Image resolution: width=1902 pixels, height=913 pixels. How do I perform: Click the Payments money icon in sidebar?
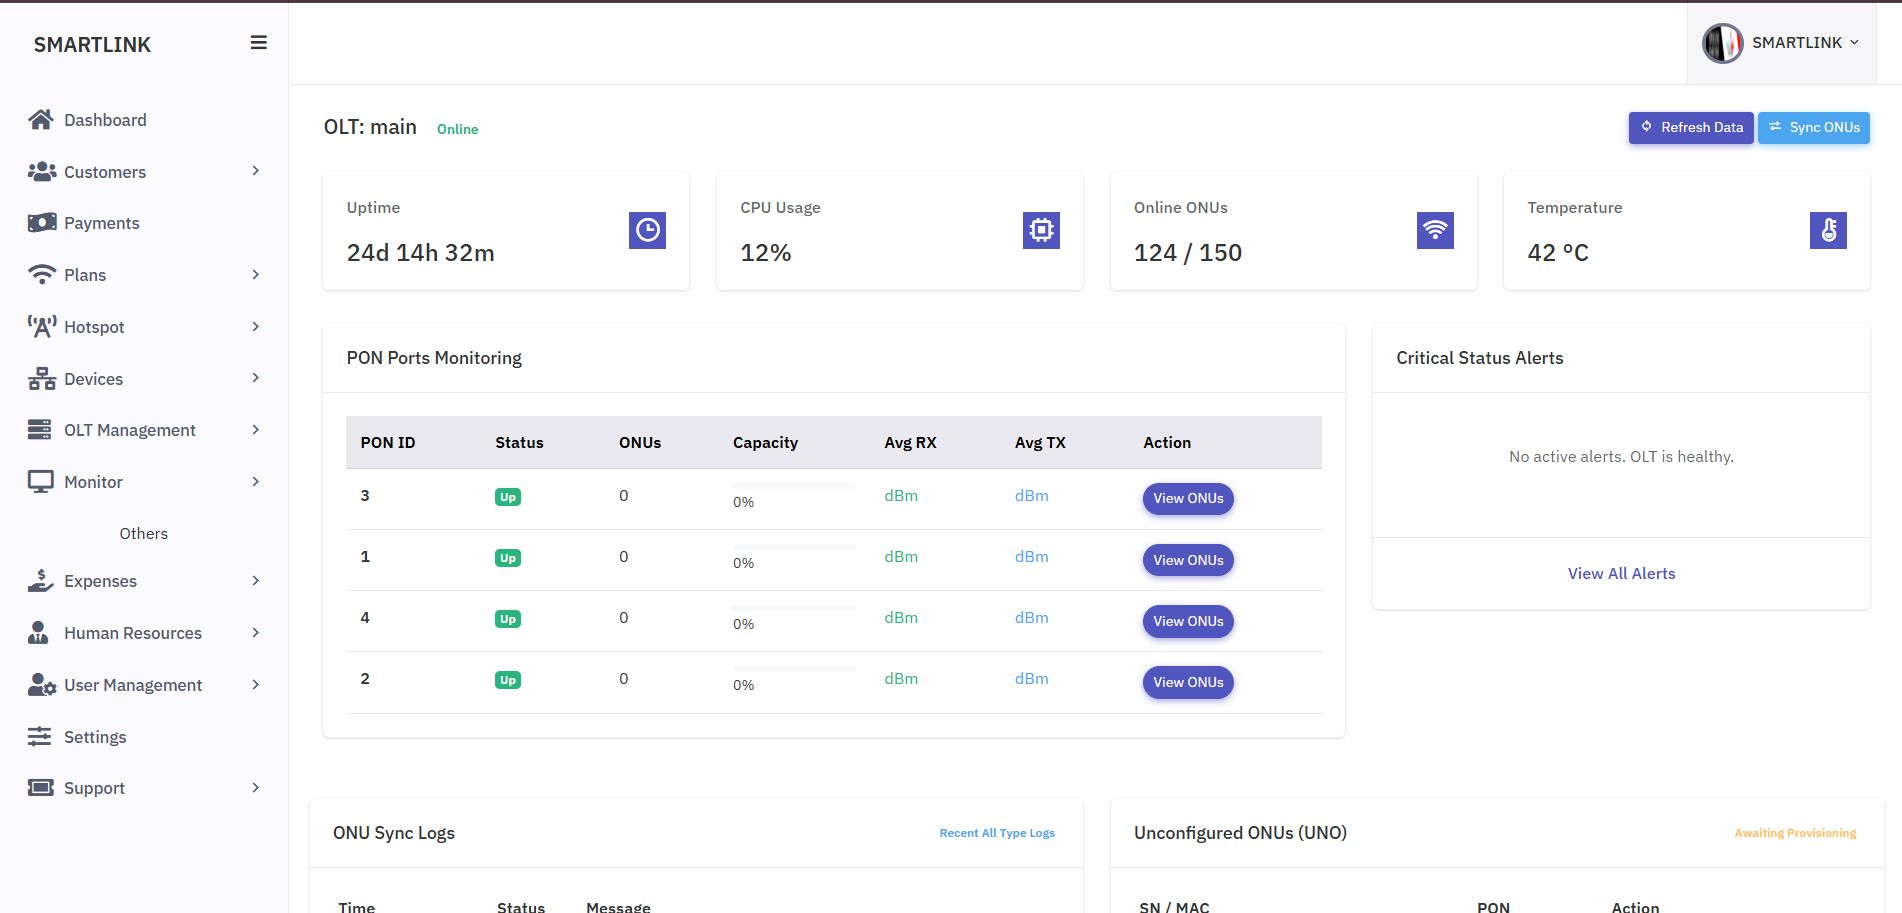[x=41, y=223]
